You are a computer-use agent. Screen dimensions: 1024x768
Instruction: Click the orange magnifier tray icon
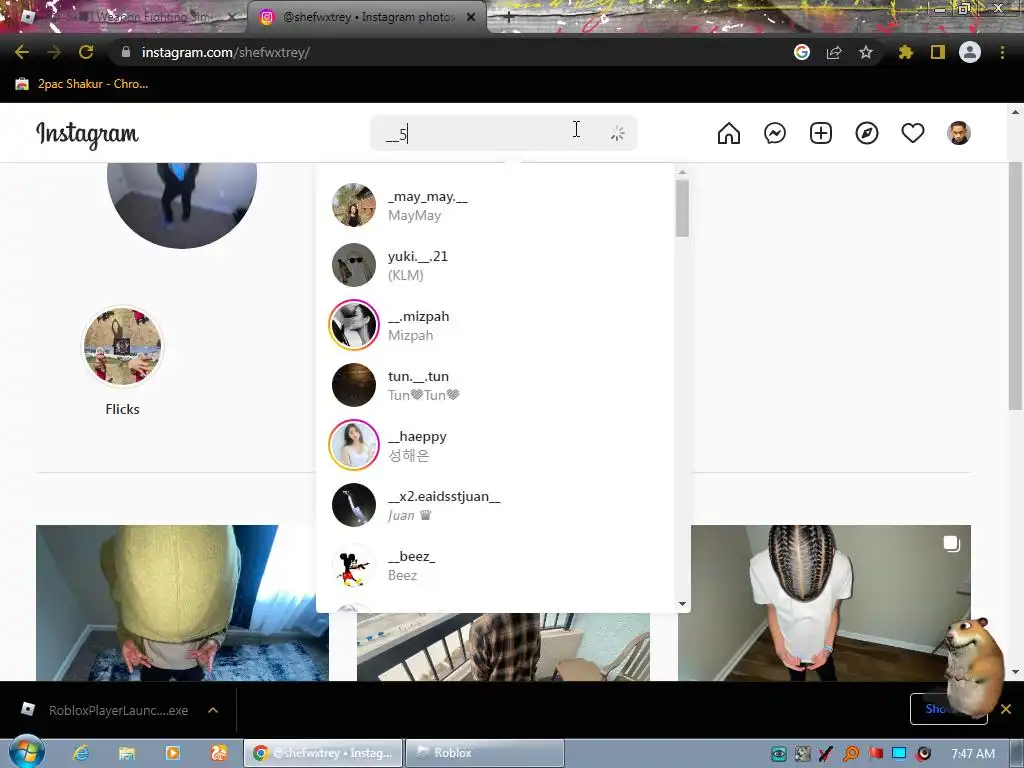850,754
